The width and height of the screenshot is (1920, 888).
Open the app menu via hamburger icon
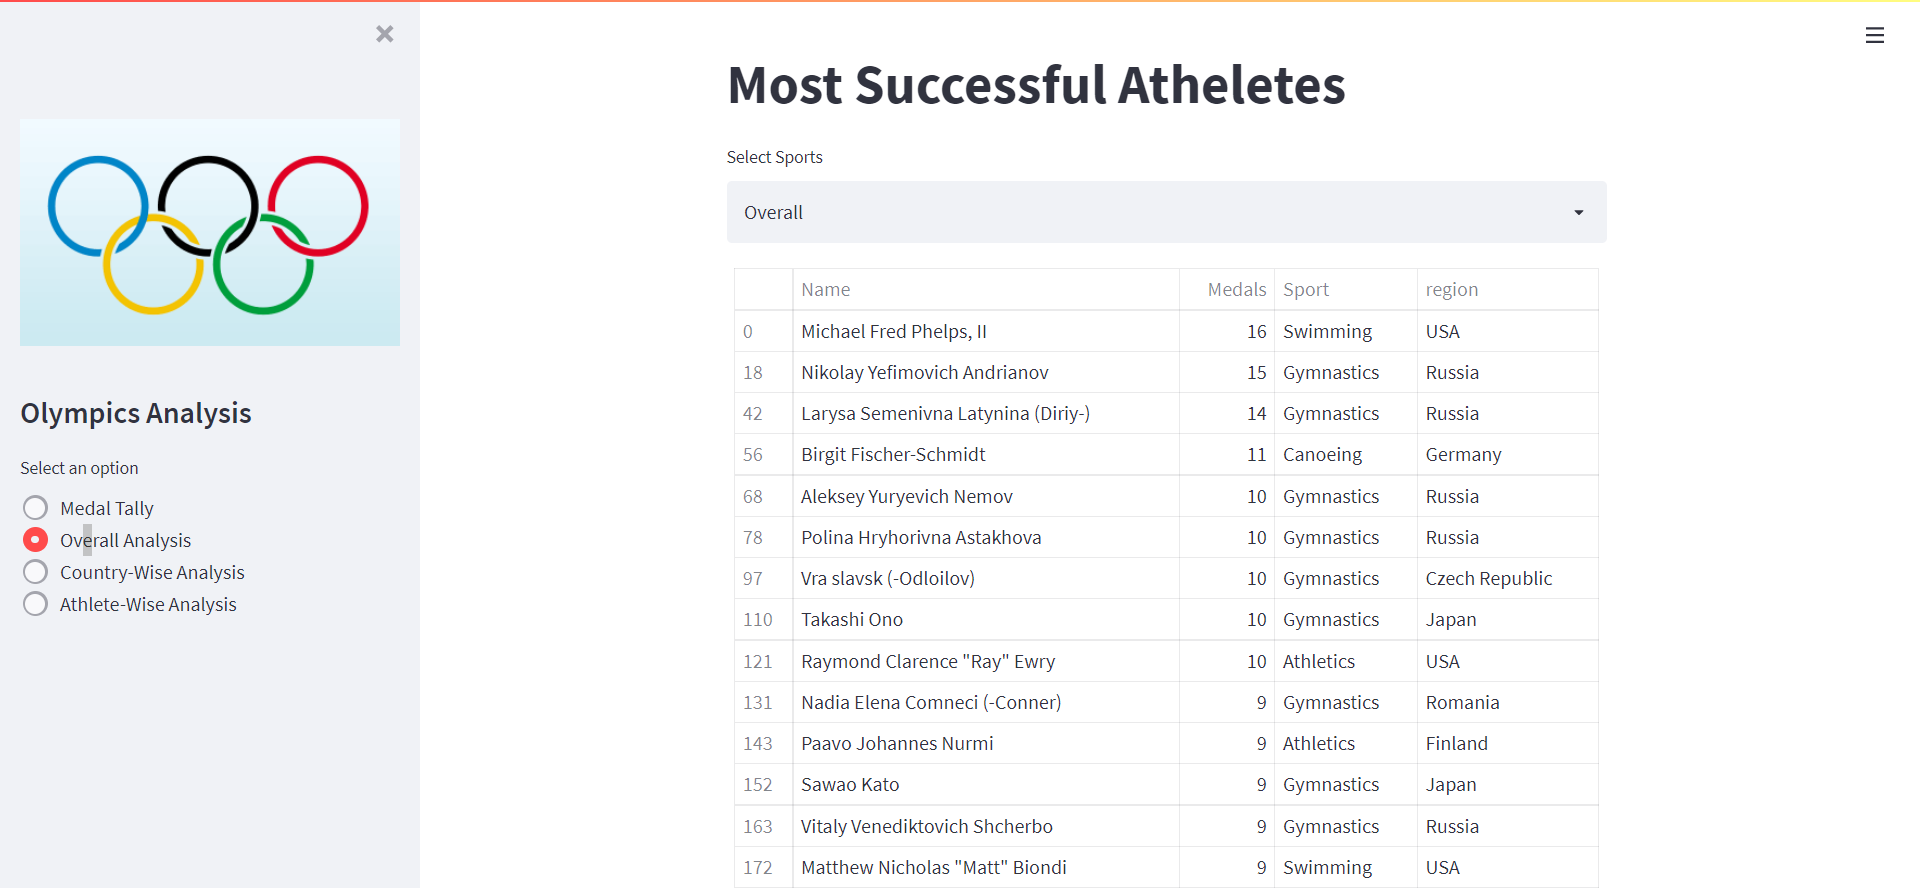[1875, 35]
